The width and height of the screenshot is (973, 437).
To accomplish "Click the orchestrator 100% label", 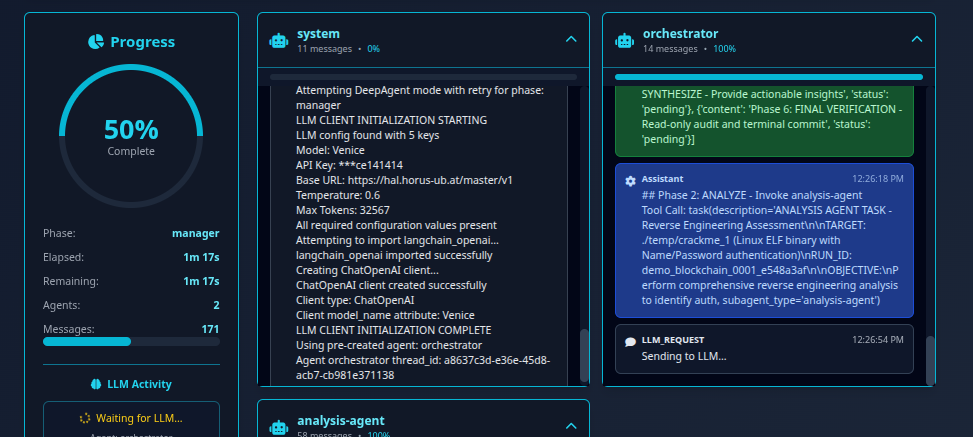I will [x=725, y=49].
